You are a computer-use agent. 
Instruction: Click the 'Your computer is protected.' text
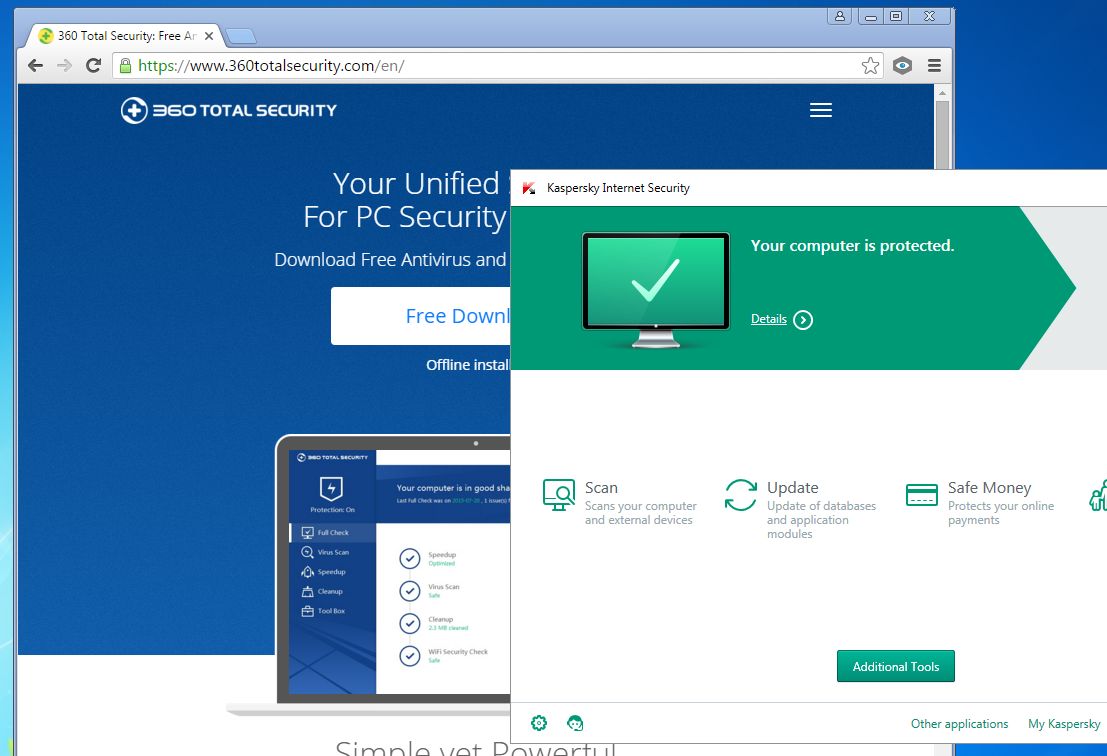[852, 245]
